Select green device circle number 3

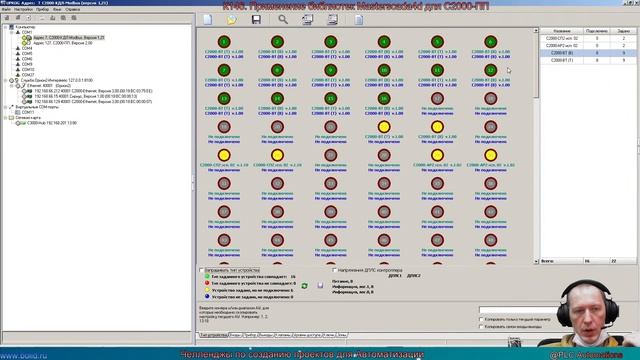(x=331, y=42)
